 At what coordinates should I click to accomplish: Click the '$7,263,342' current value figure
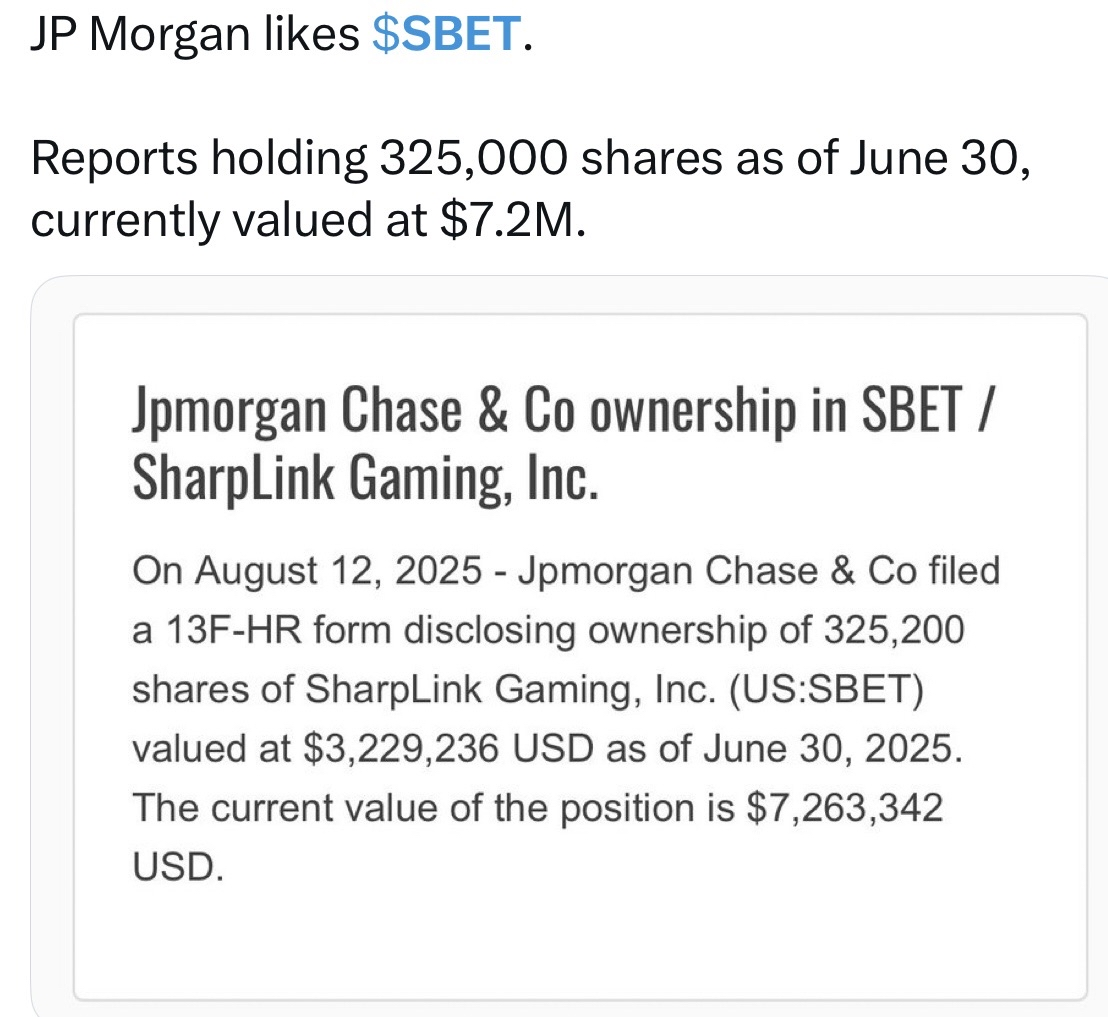(x=844, y=808)
